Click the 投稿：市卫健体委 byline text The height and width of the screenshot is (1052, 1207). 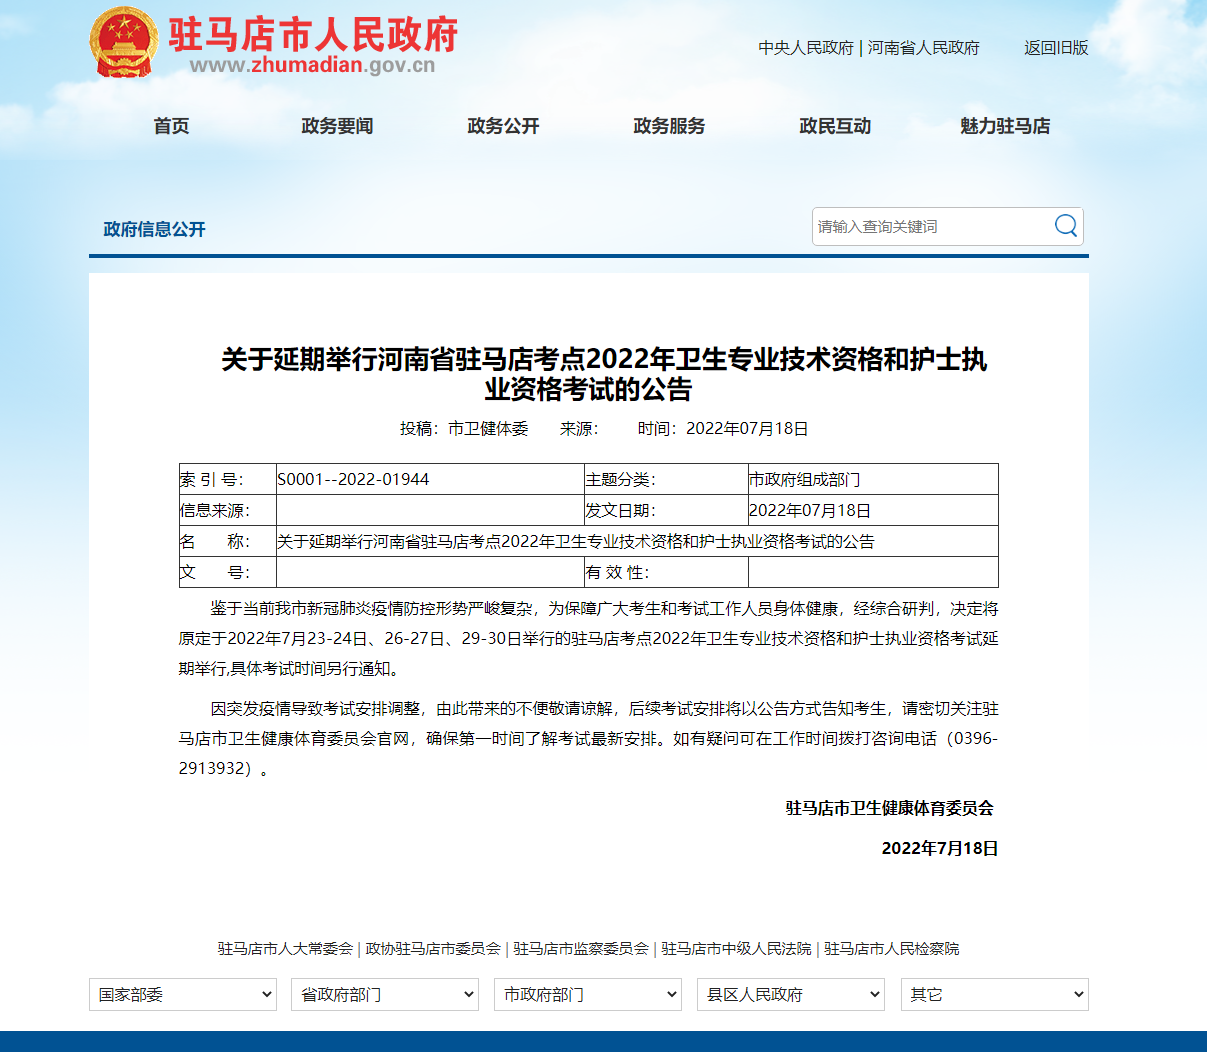(x=464, y=429)
